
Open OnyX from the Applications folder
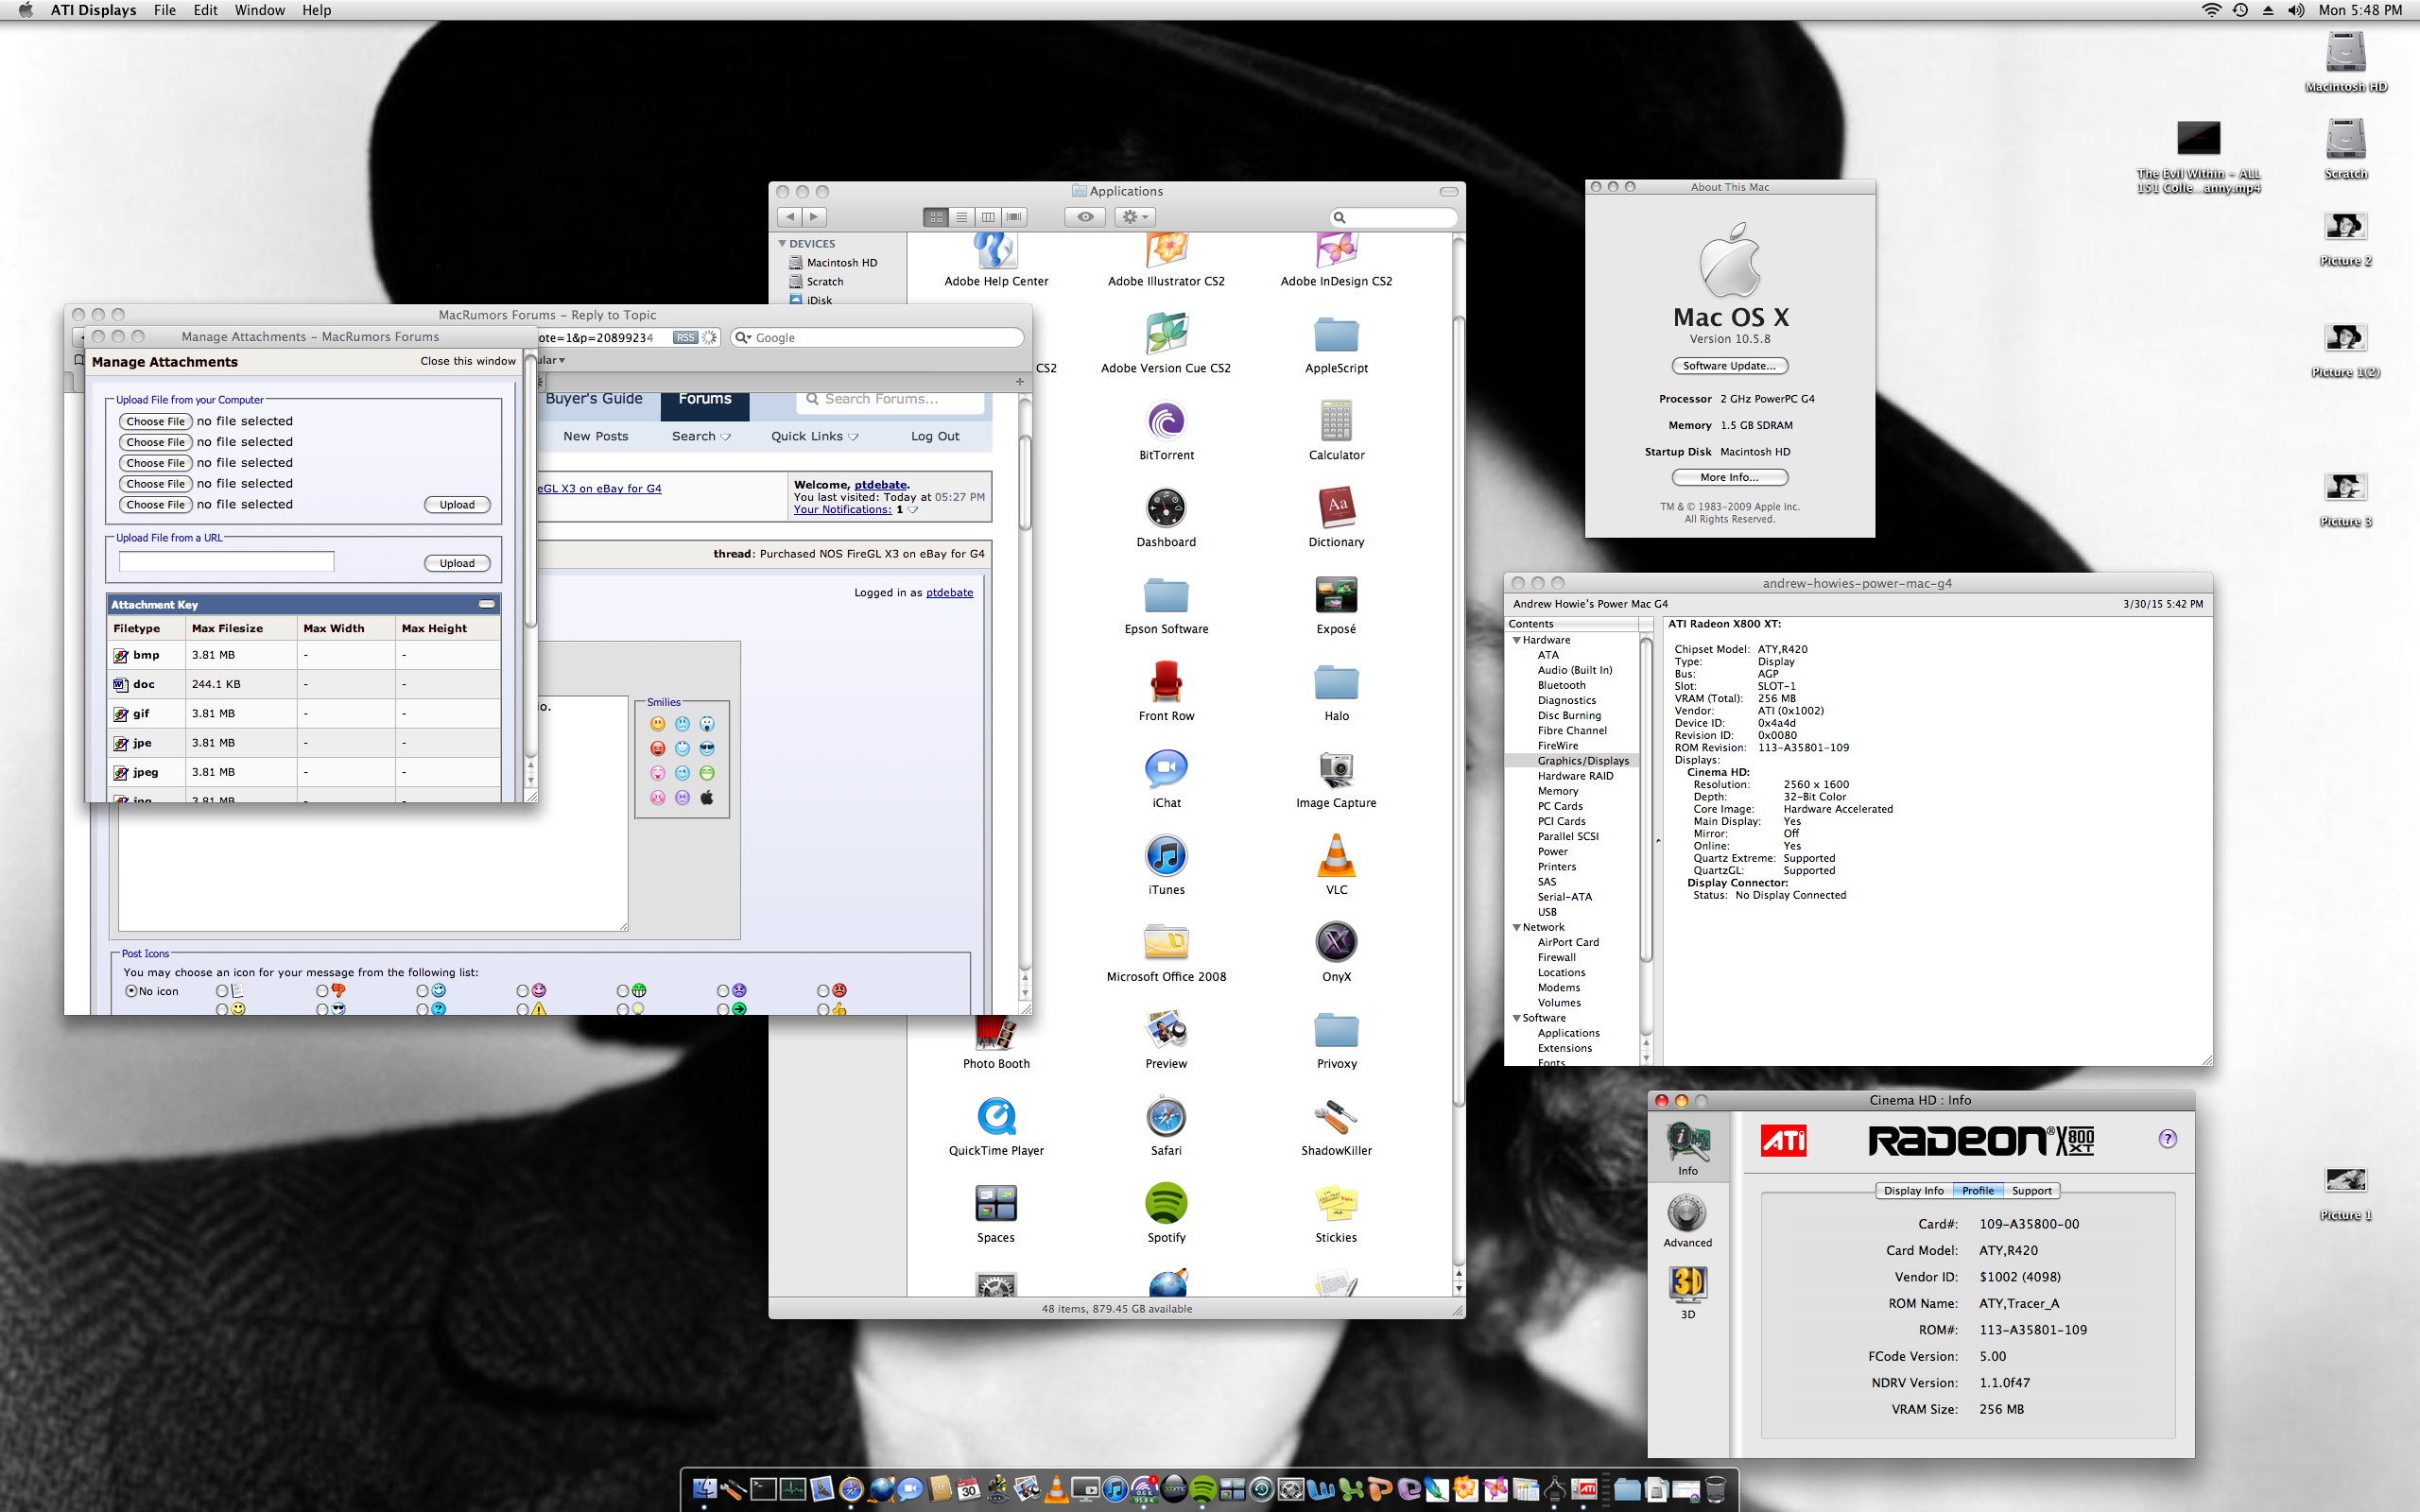click(x=1336, y=944)
